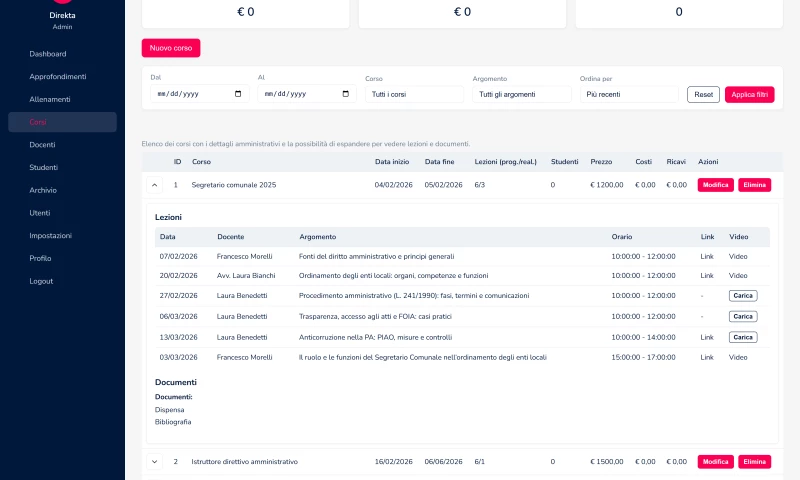Go to Dashboard in sidebar
The width and height of the screenshot is (800, 480).
pos(48,54)
